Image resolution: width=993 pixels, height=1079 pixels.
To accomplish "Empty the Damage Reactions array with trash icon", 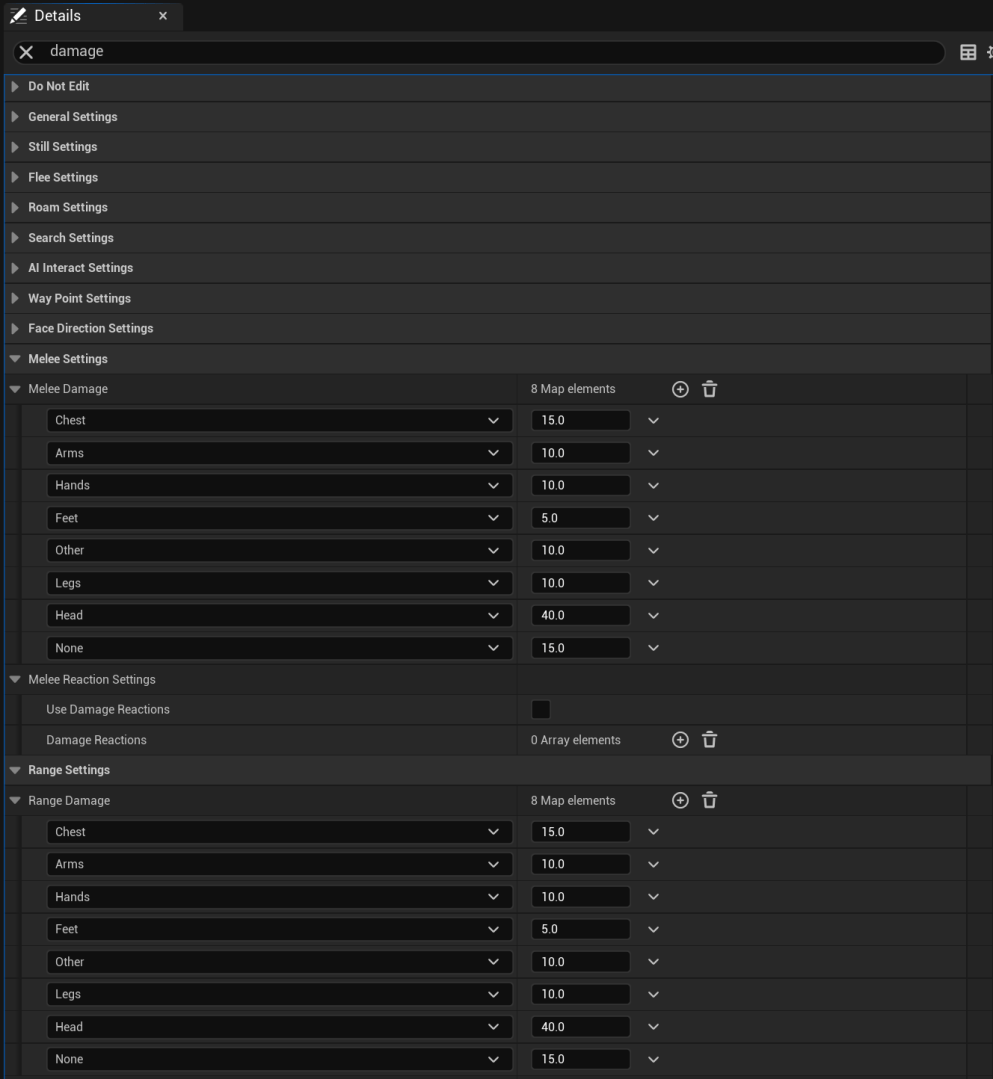I will (x=709, y=740).
